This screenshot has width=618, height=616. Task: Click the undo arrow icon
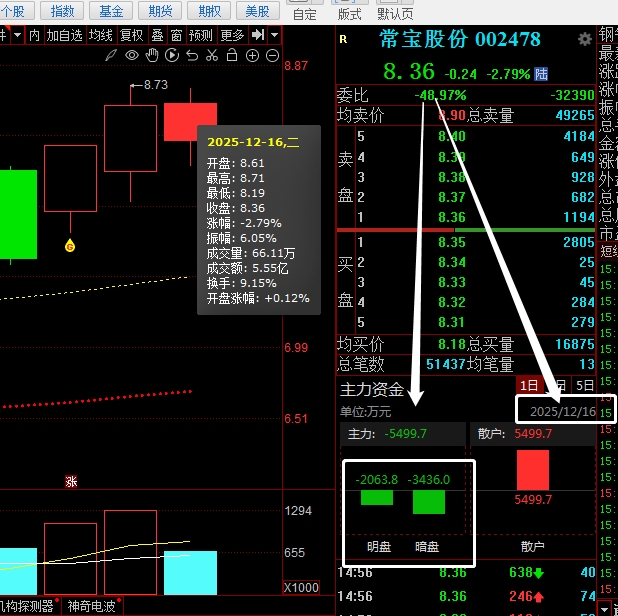[x=192, y=56]
